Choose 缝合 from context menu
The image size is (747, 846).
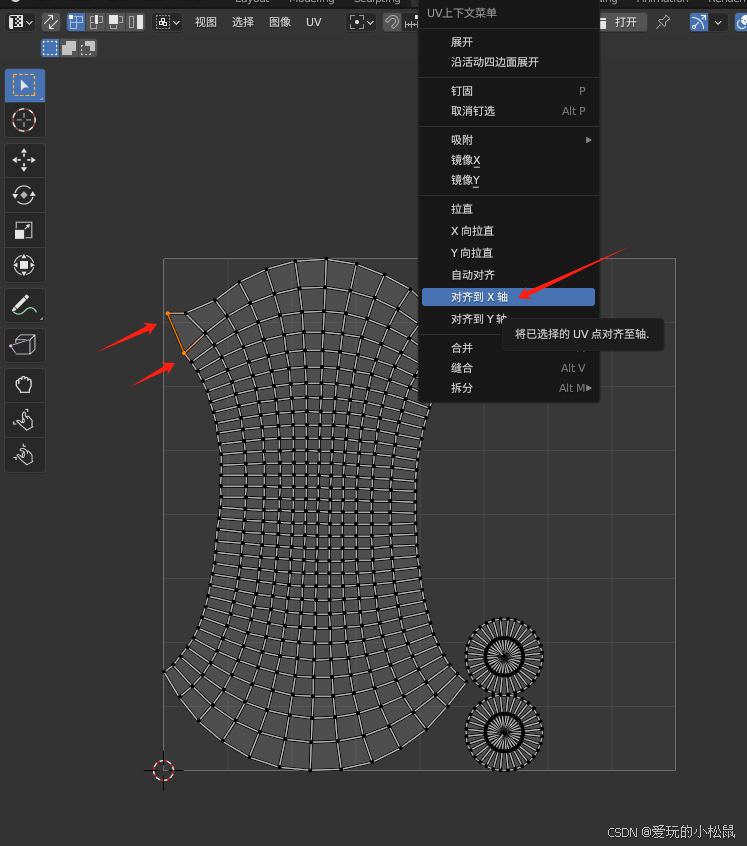click(x=508, y=368)
